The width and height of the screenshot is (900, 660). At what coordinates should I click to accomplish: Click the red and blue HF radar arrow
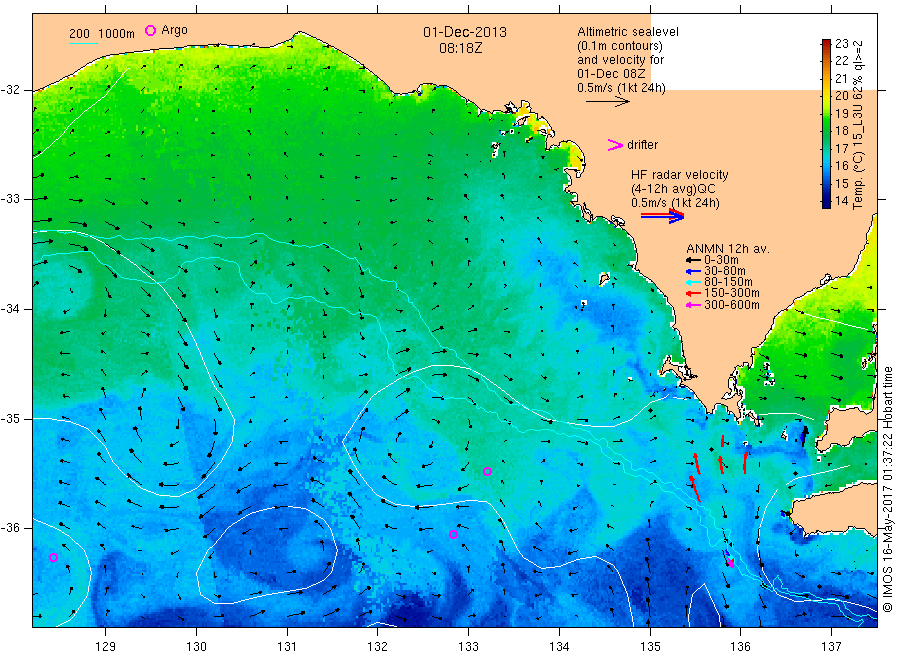click(662, 215)
